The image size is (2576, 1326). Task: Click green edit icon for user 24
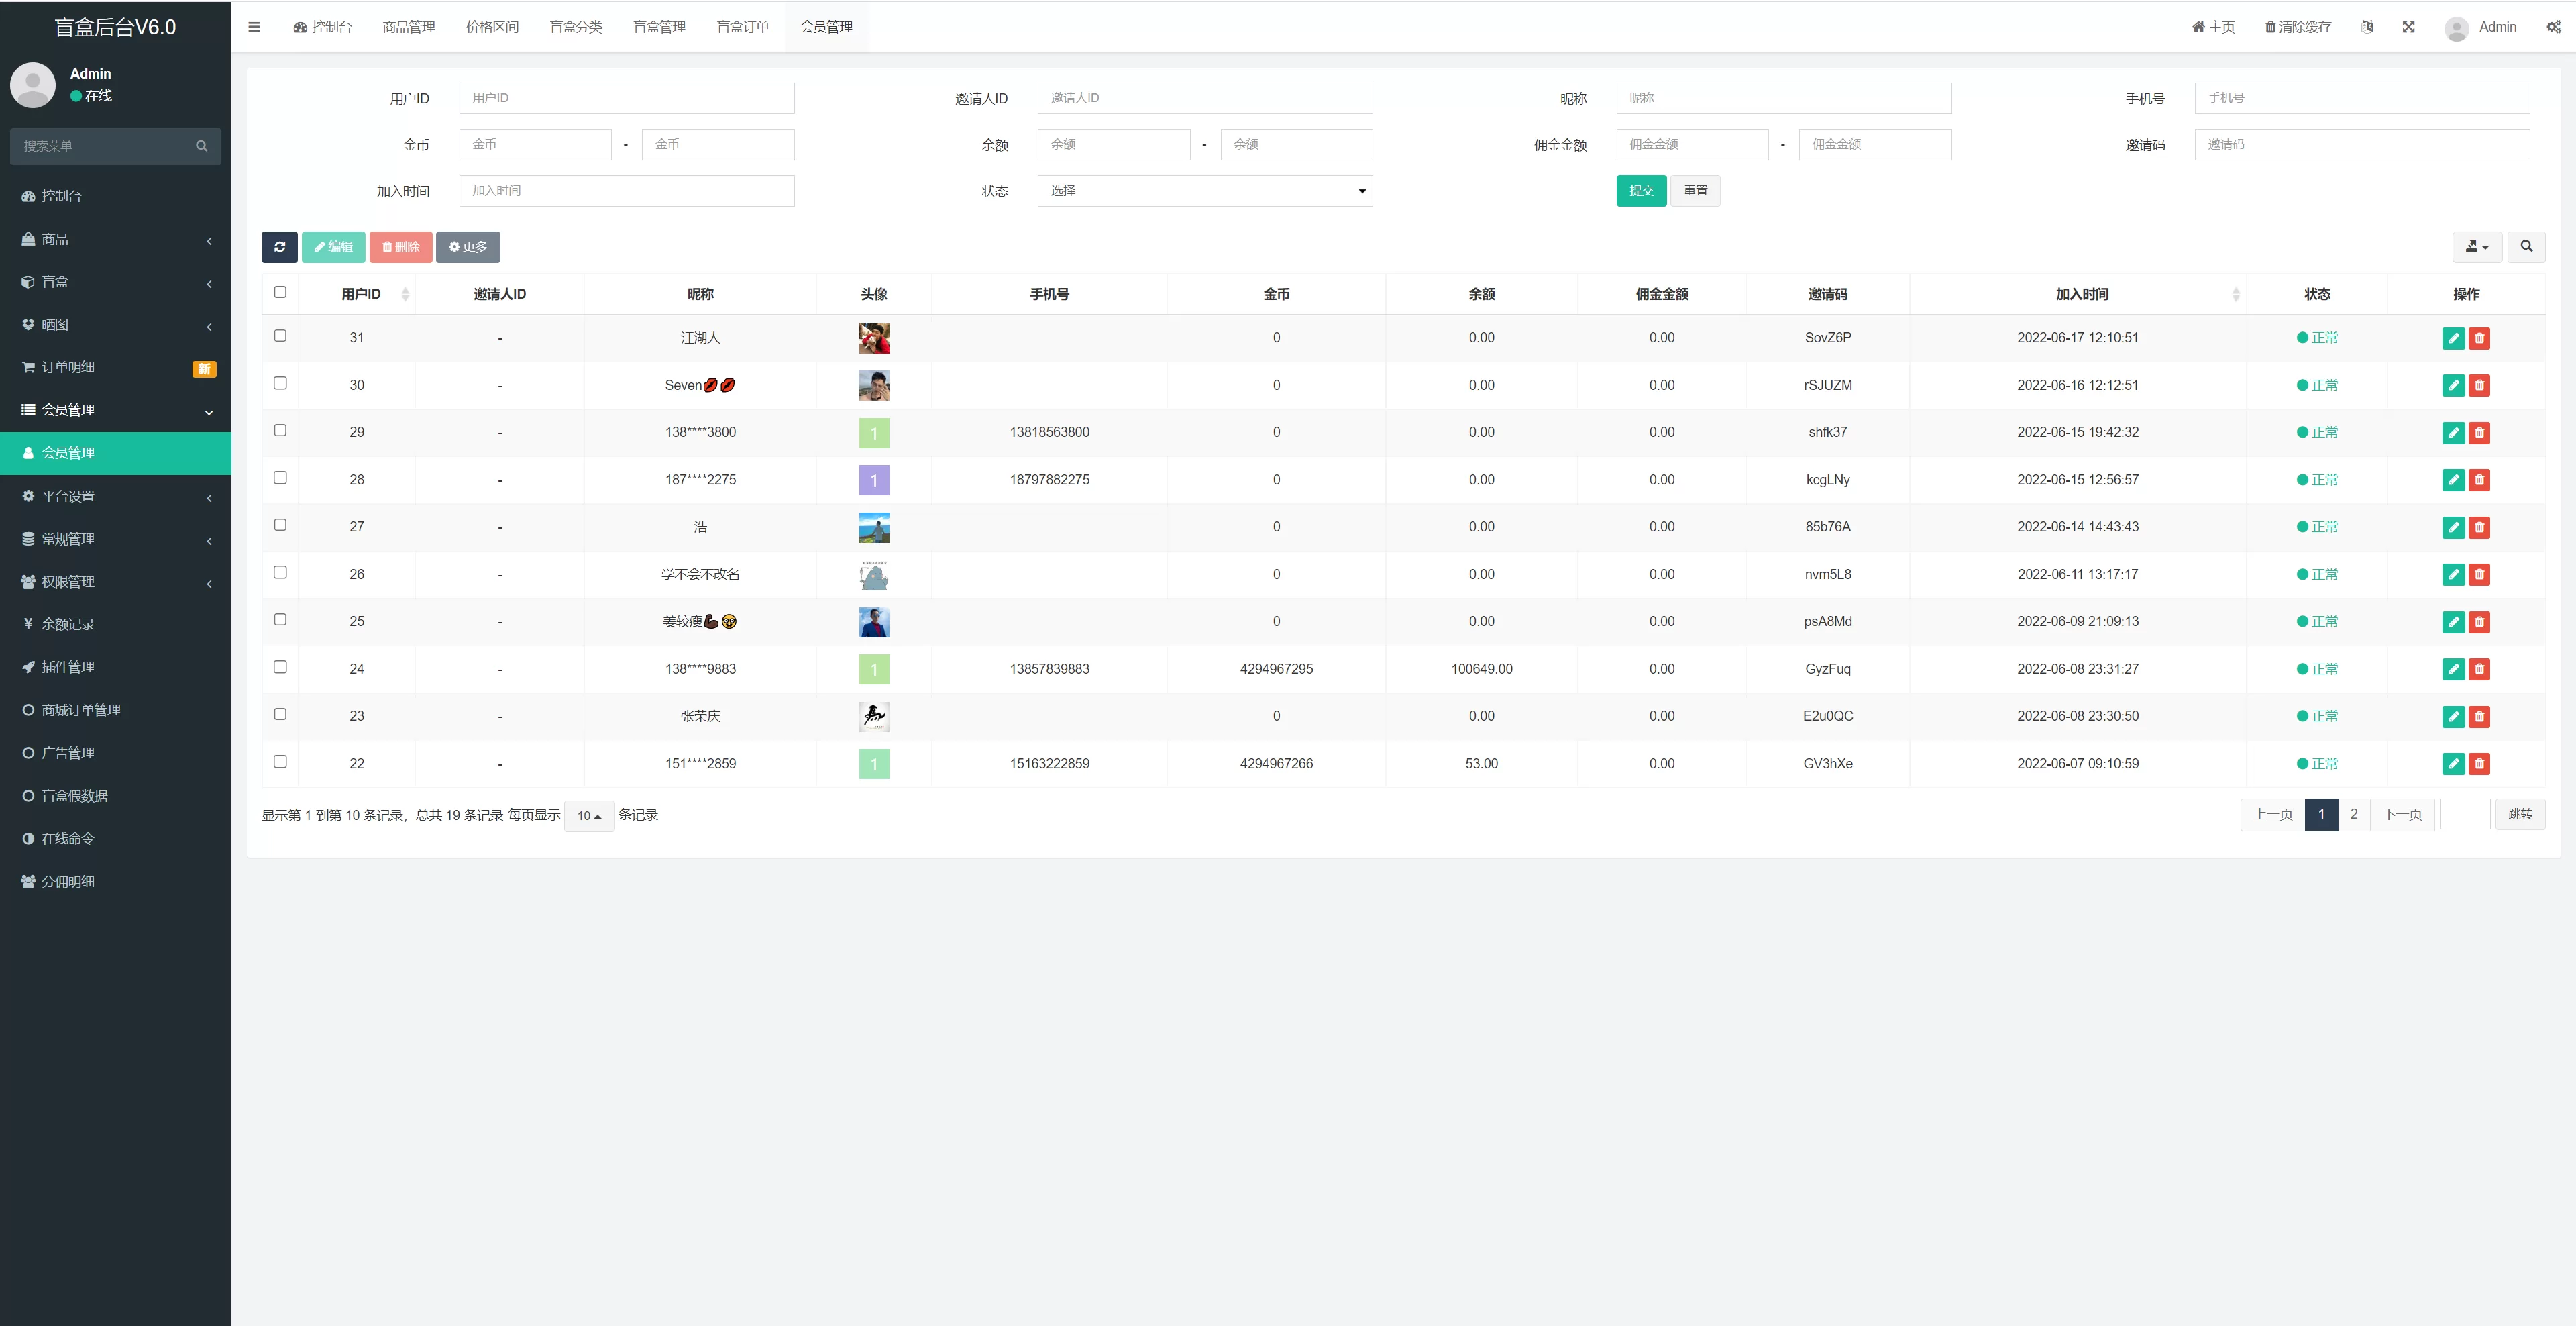tap(2453, 669)
